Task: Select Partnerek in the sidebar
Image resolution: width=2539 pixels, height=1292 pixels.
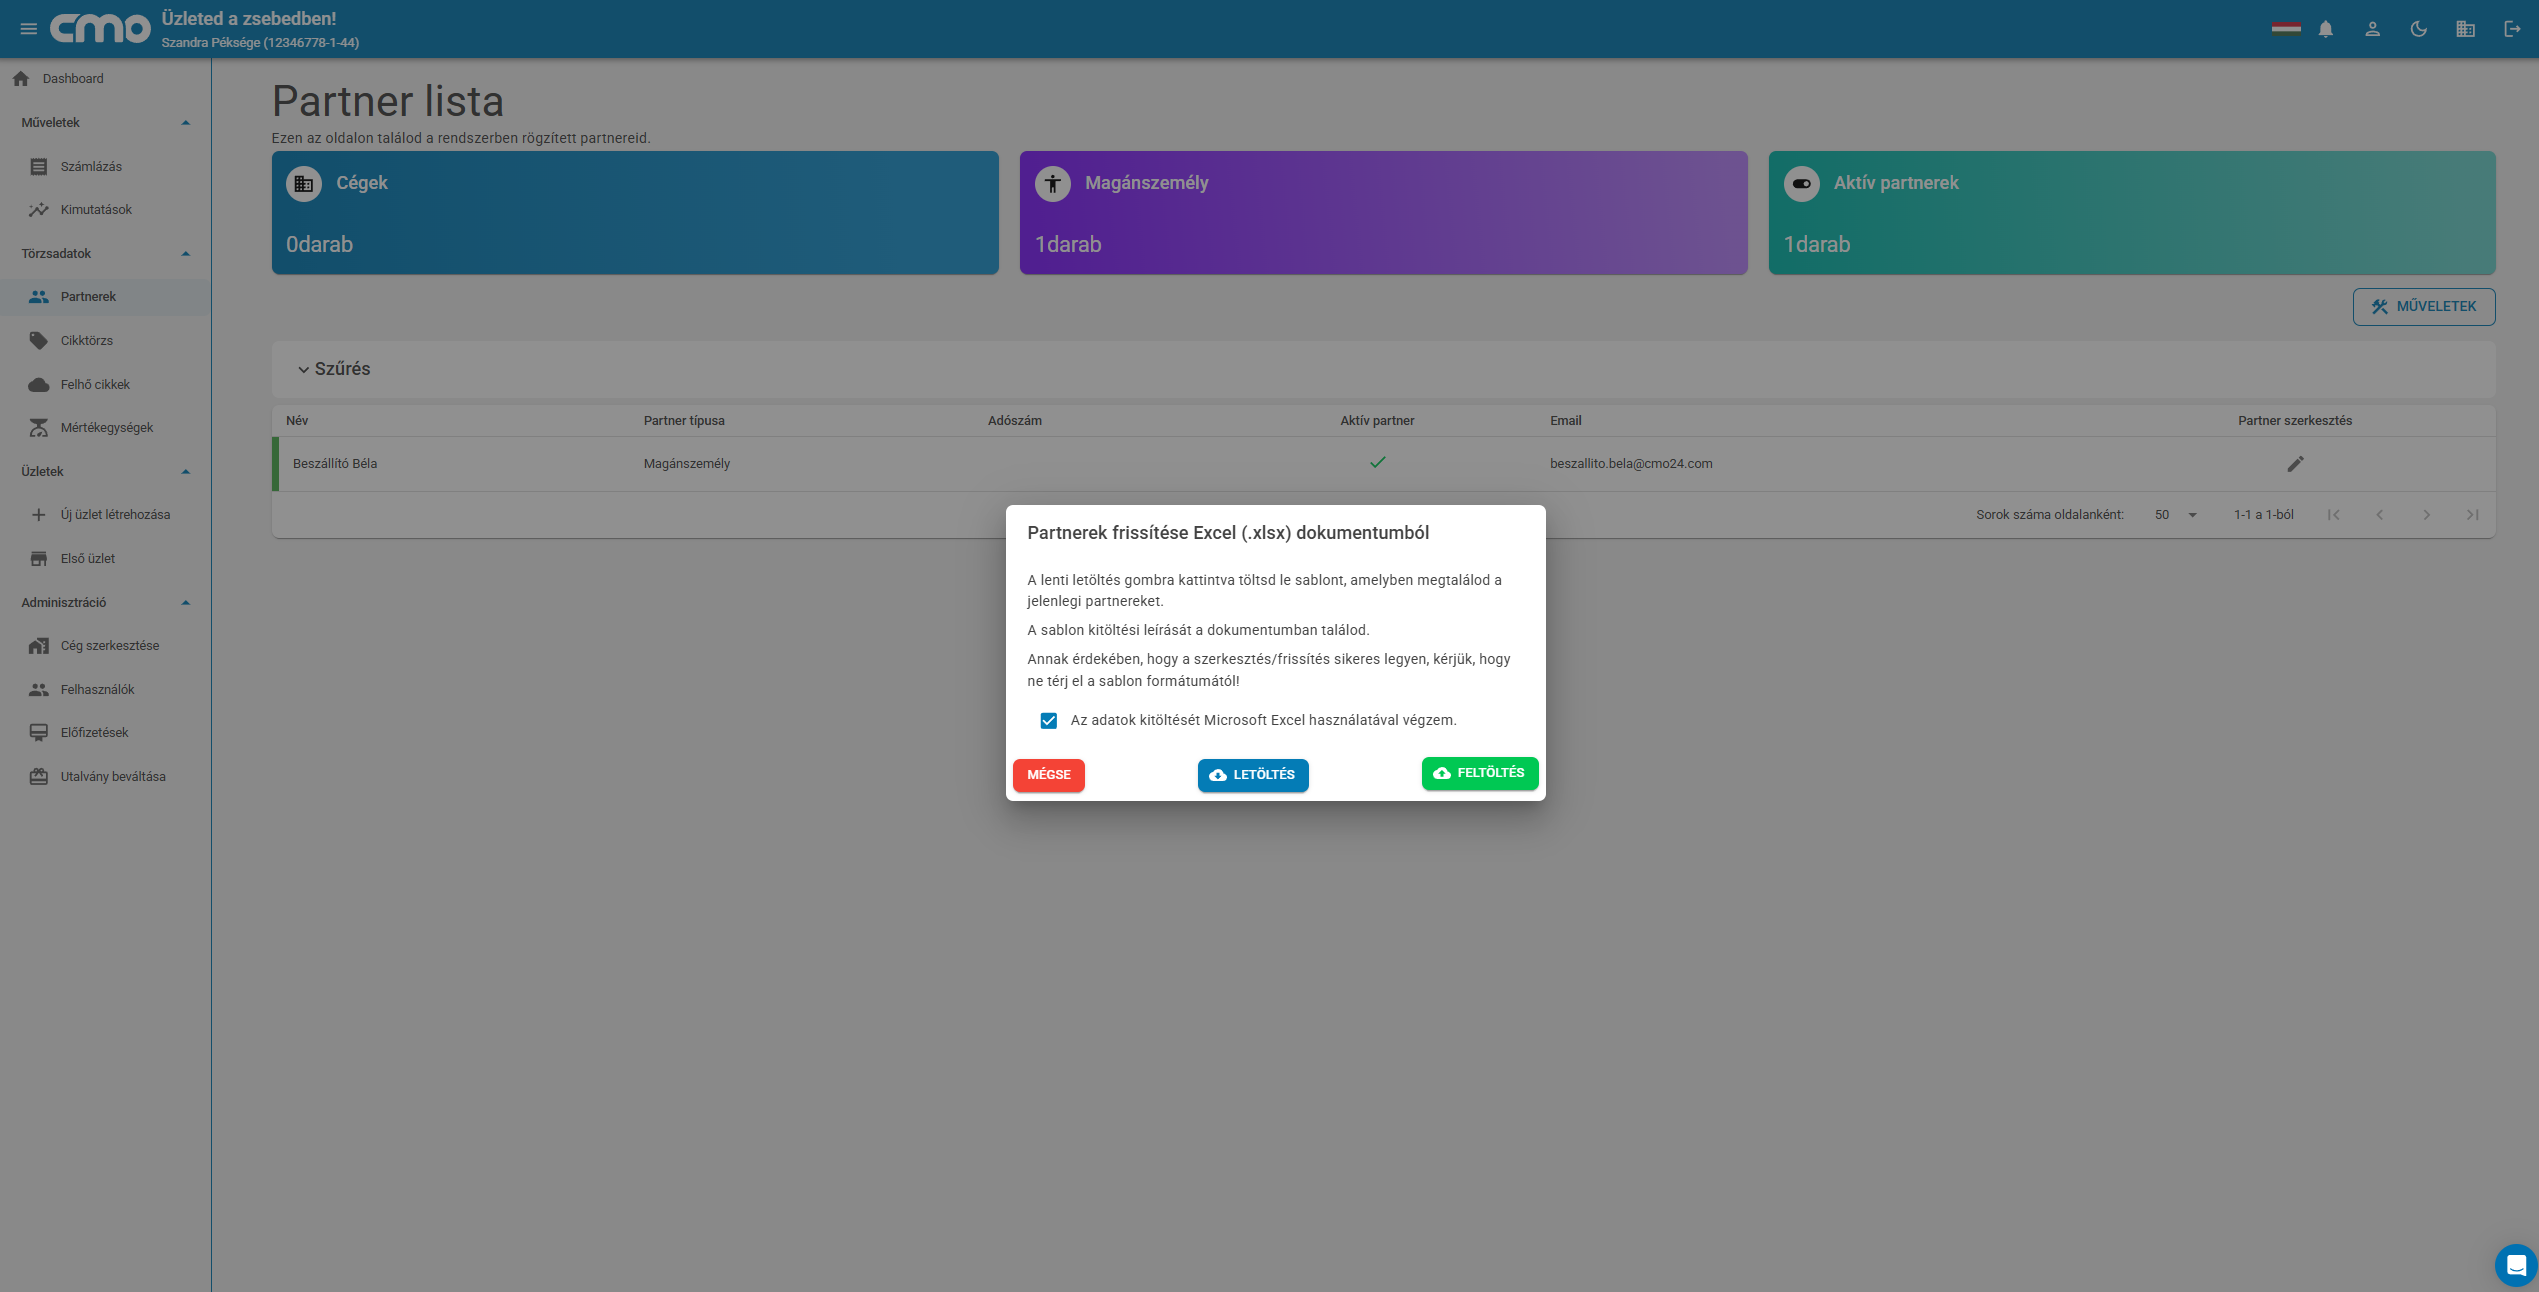Action: tap(105, 297)
